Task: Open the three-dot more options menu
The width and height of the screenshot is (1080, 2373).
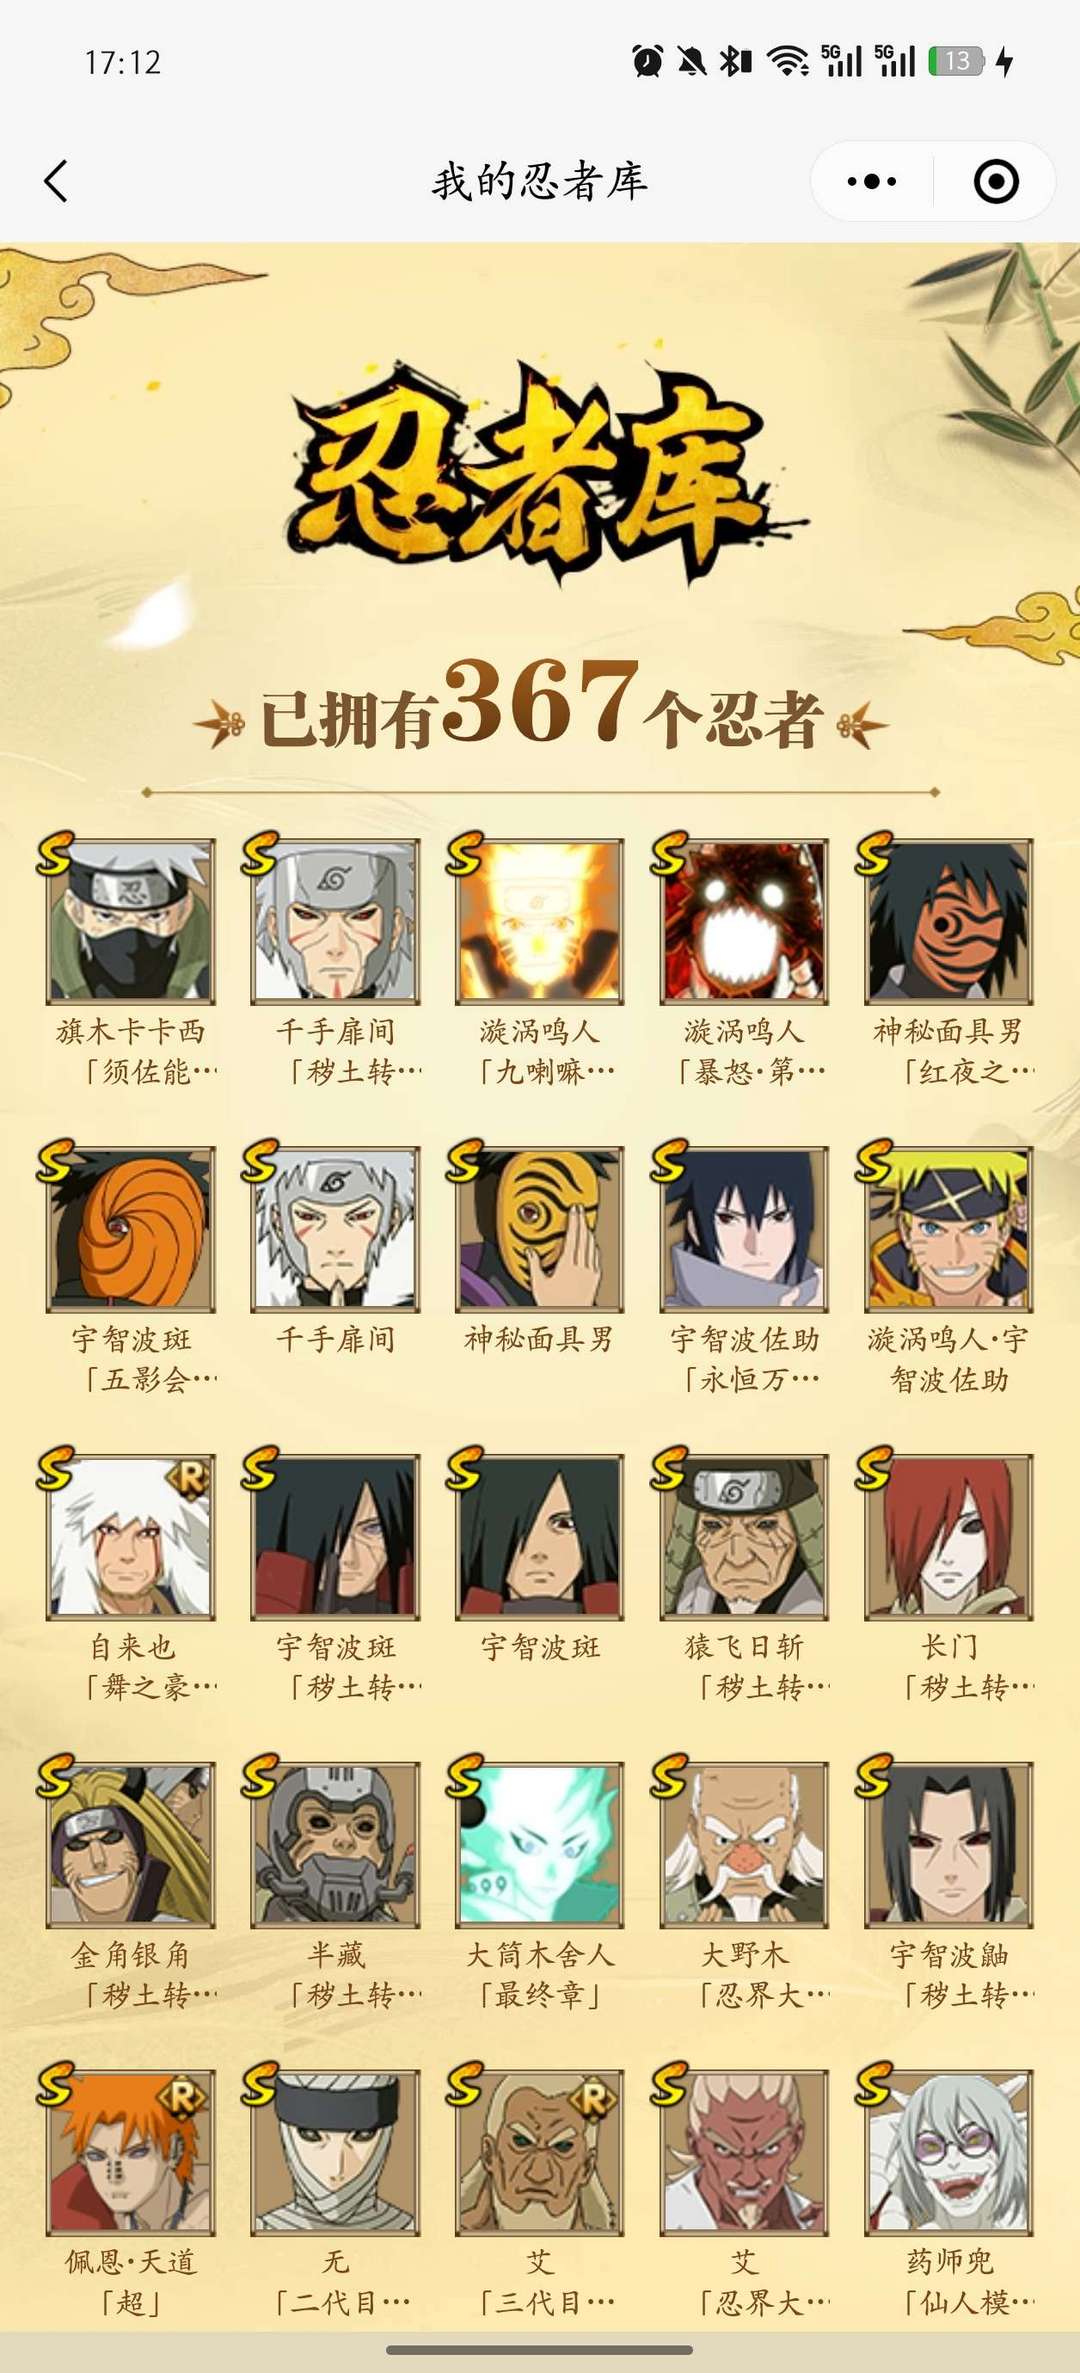Action: (x=871, y=182)
